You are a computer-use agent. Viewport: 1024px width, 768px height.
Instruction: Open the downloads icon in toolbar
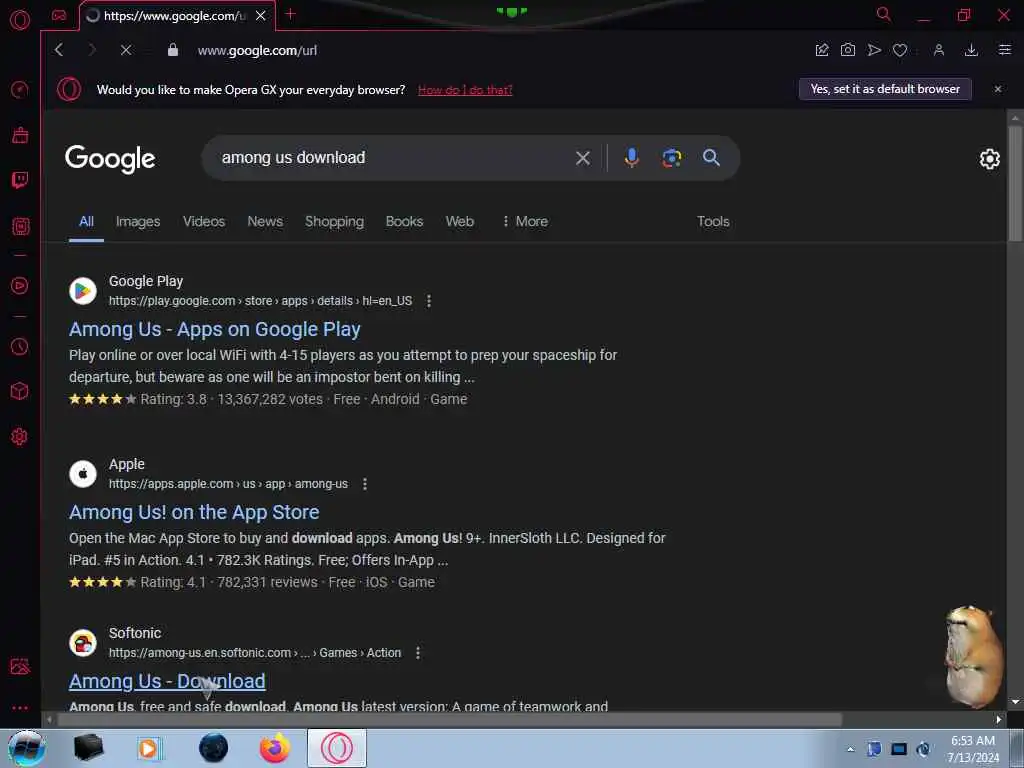pos(971,50)
